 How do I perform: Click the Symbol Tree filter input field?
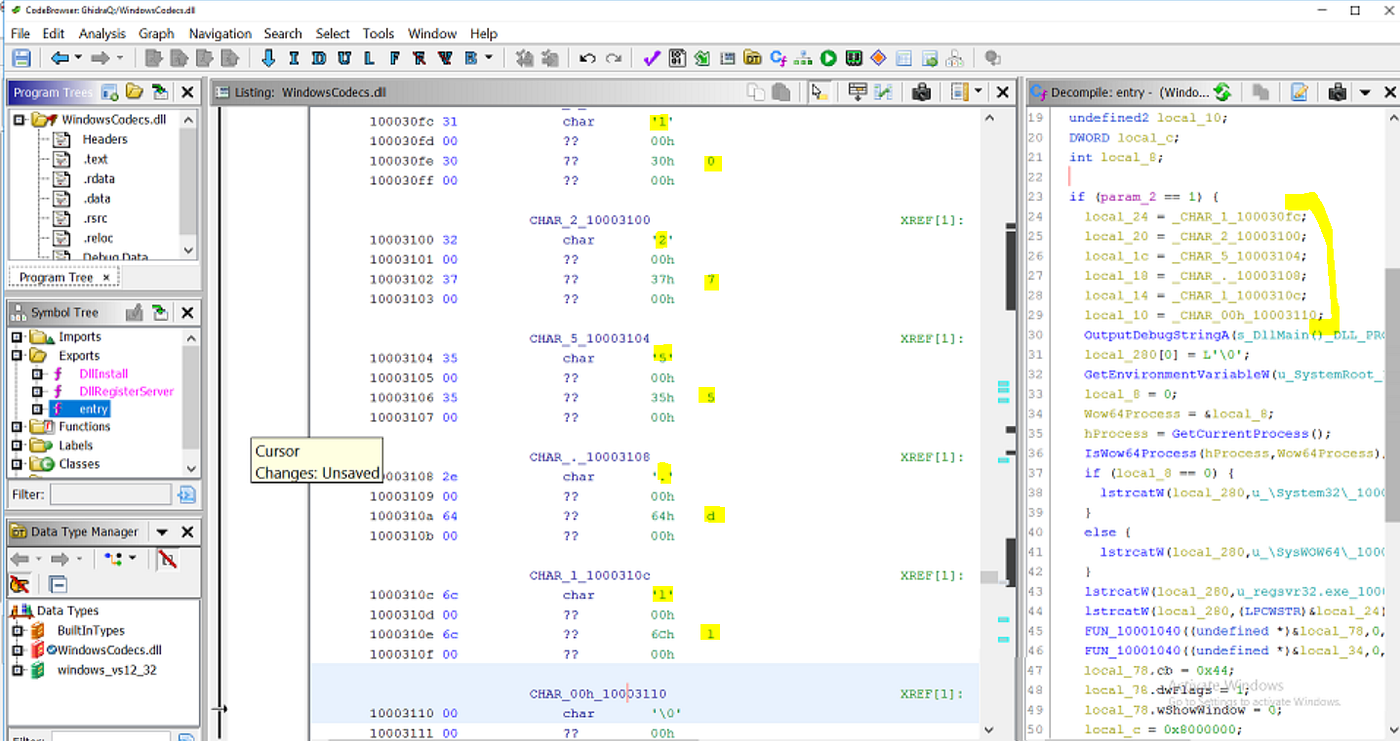click(110, 495)
